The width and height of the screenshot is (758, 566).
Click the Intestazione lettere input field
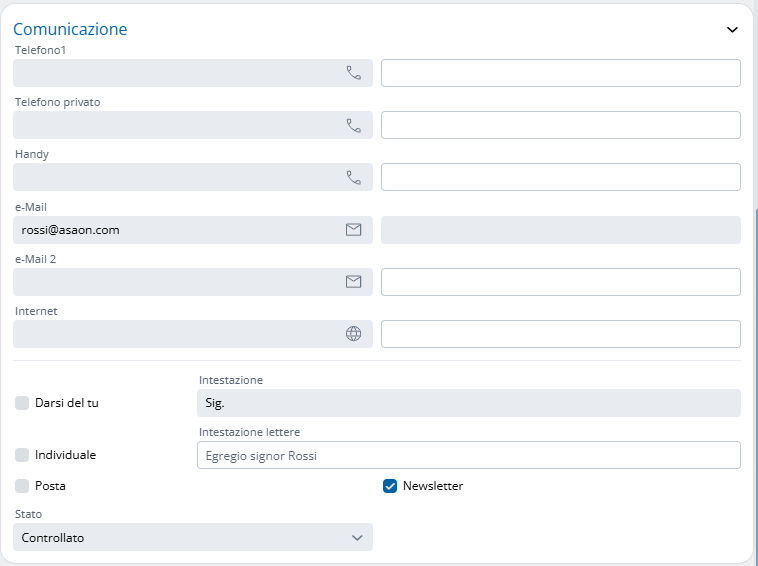click(x=468, y=456)
